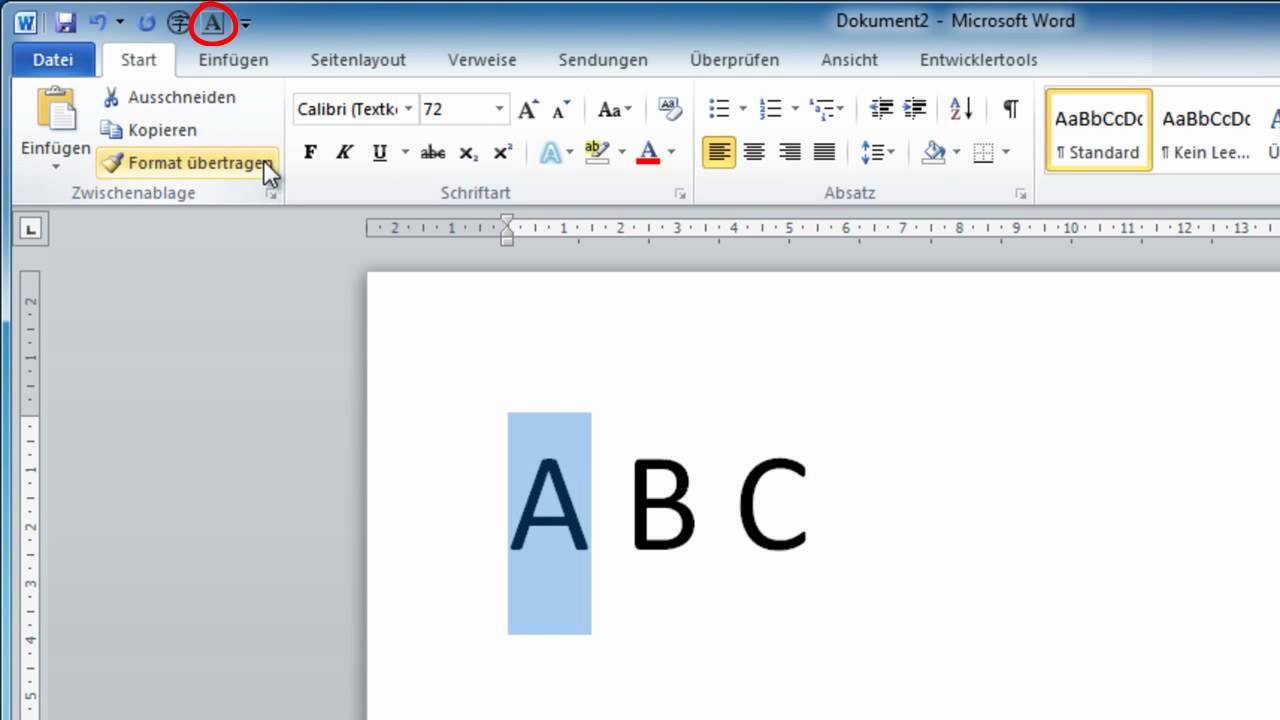Clear formatting with the eraser icon

pos(670,108)
